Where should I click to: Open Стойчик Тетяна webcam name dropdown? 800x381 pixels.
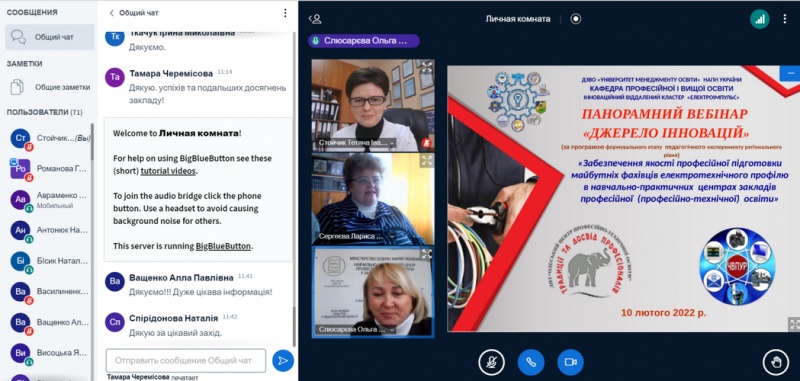click(x=357, y=143)
